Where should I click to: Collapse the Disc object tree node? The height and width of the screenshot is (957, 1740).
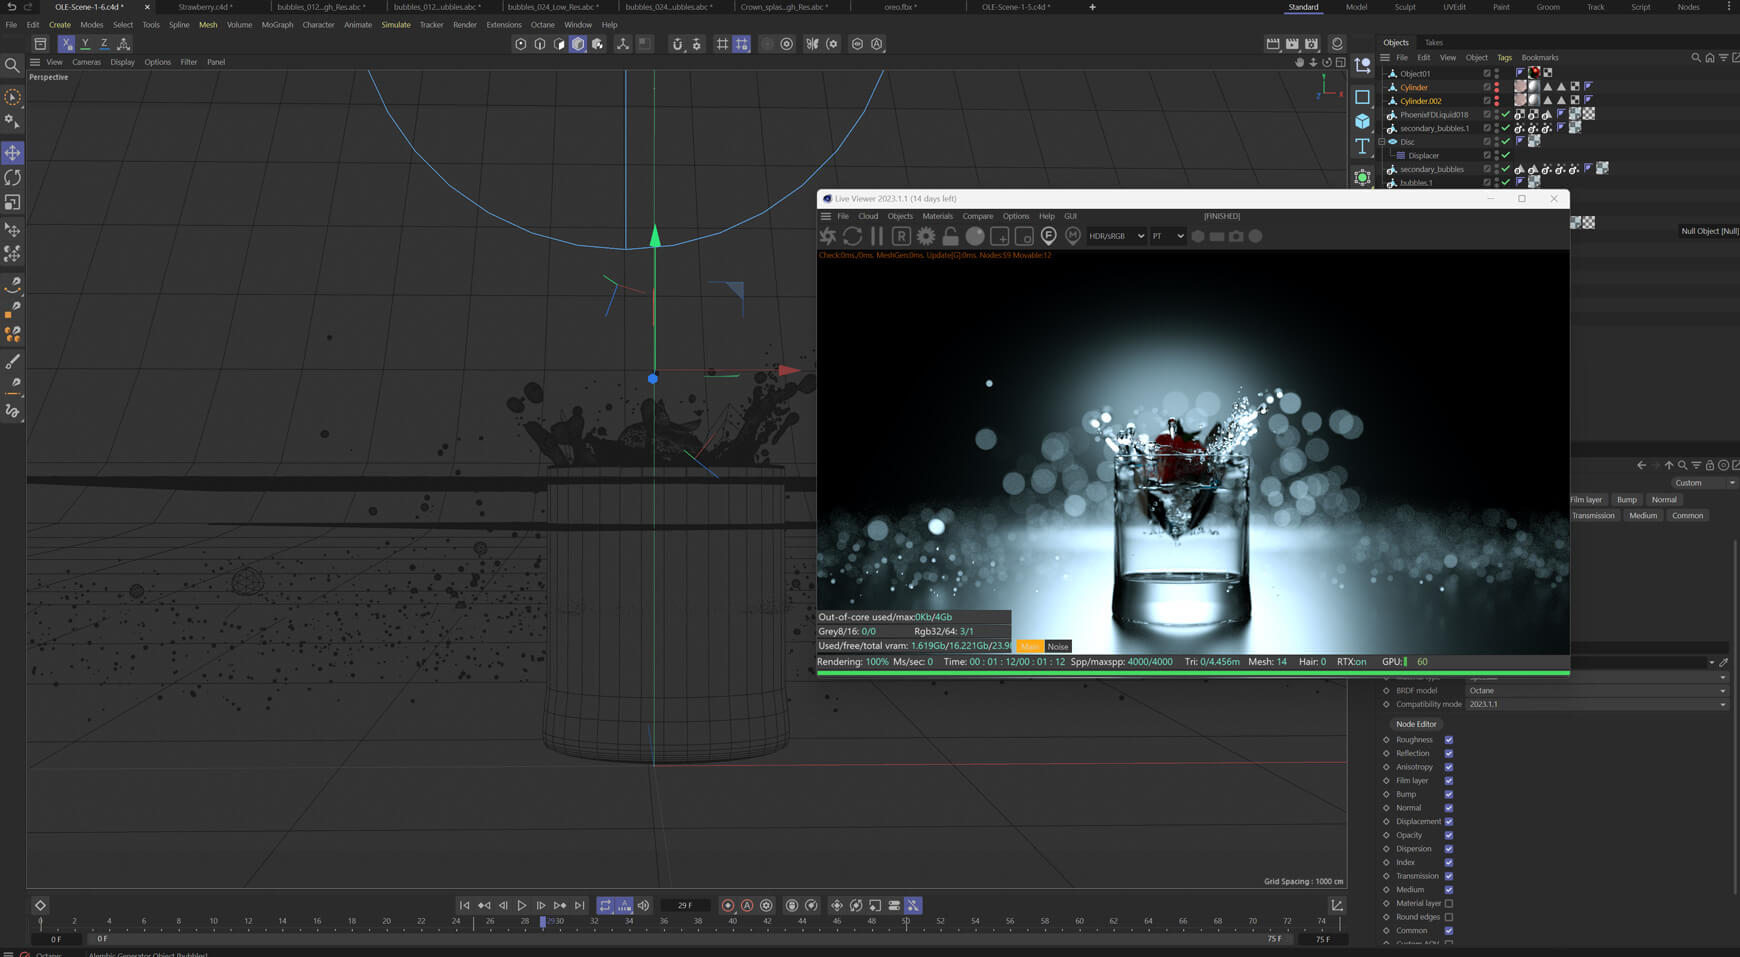click(x=1382, y=142)
